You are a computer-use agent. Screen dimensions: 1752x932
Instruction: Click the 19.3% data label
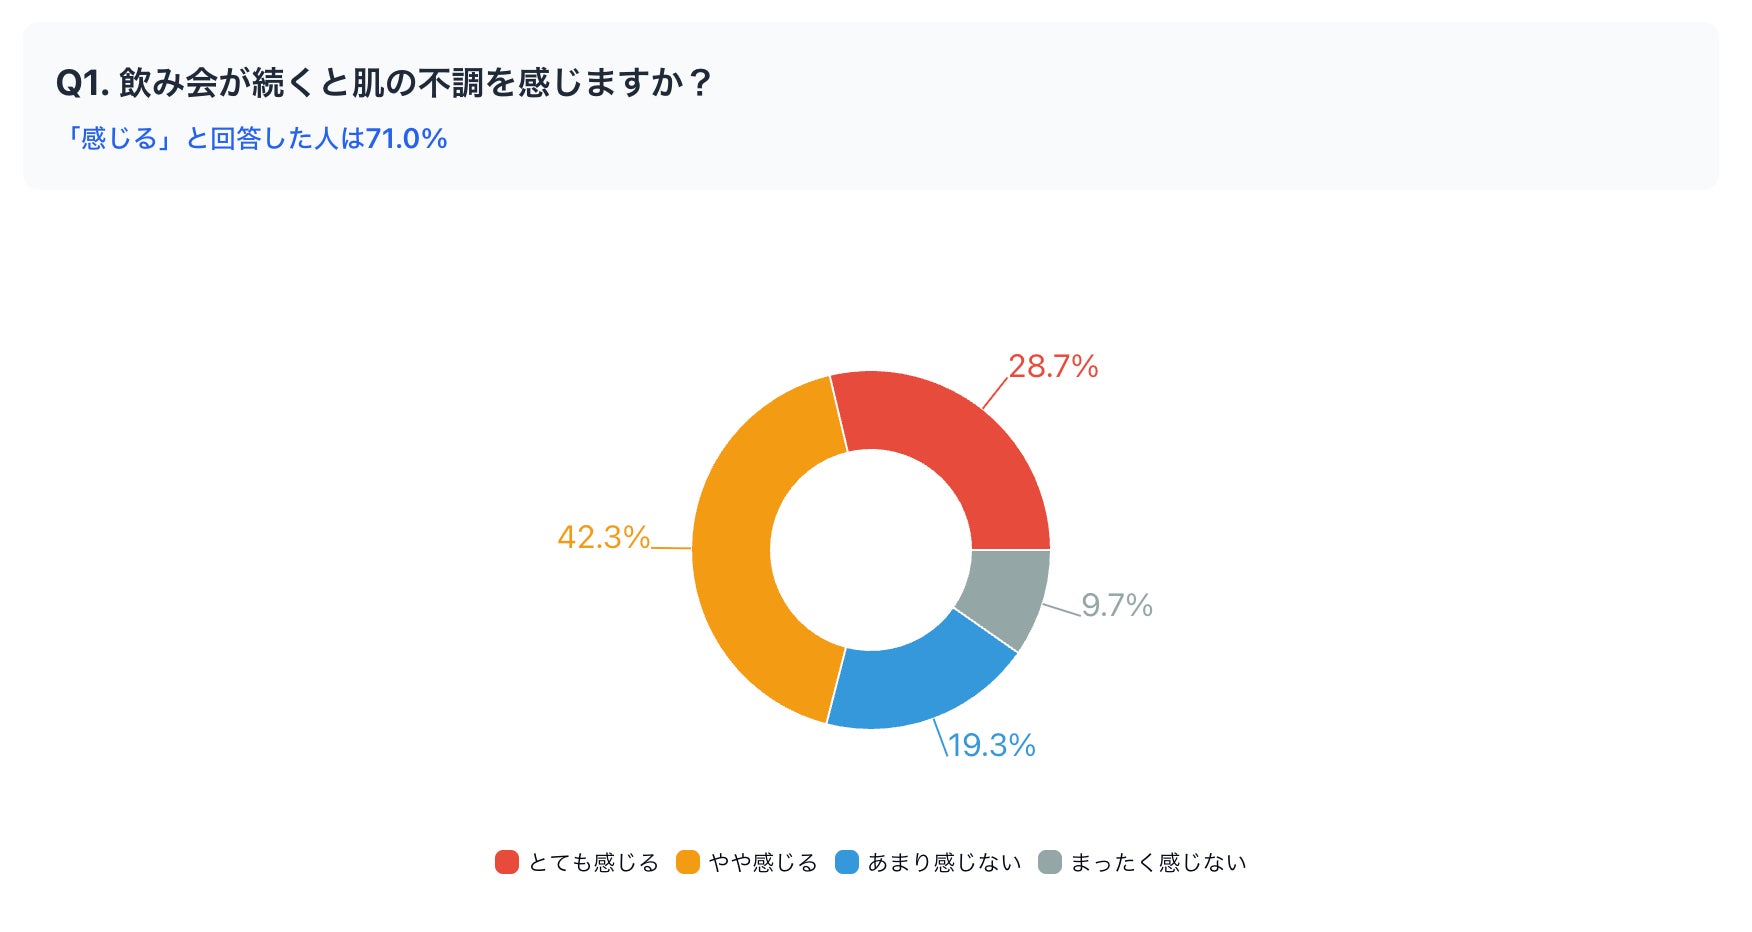(991, 745)
